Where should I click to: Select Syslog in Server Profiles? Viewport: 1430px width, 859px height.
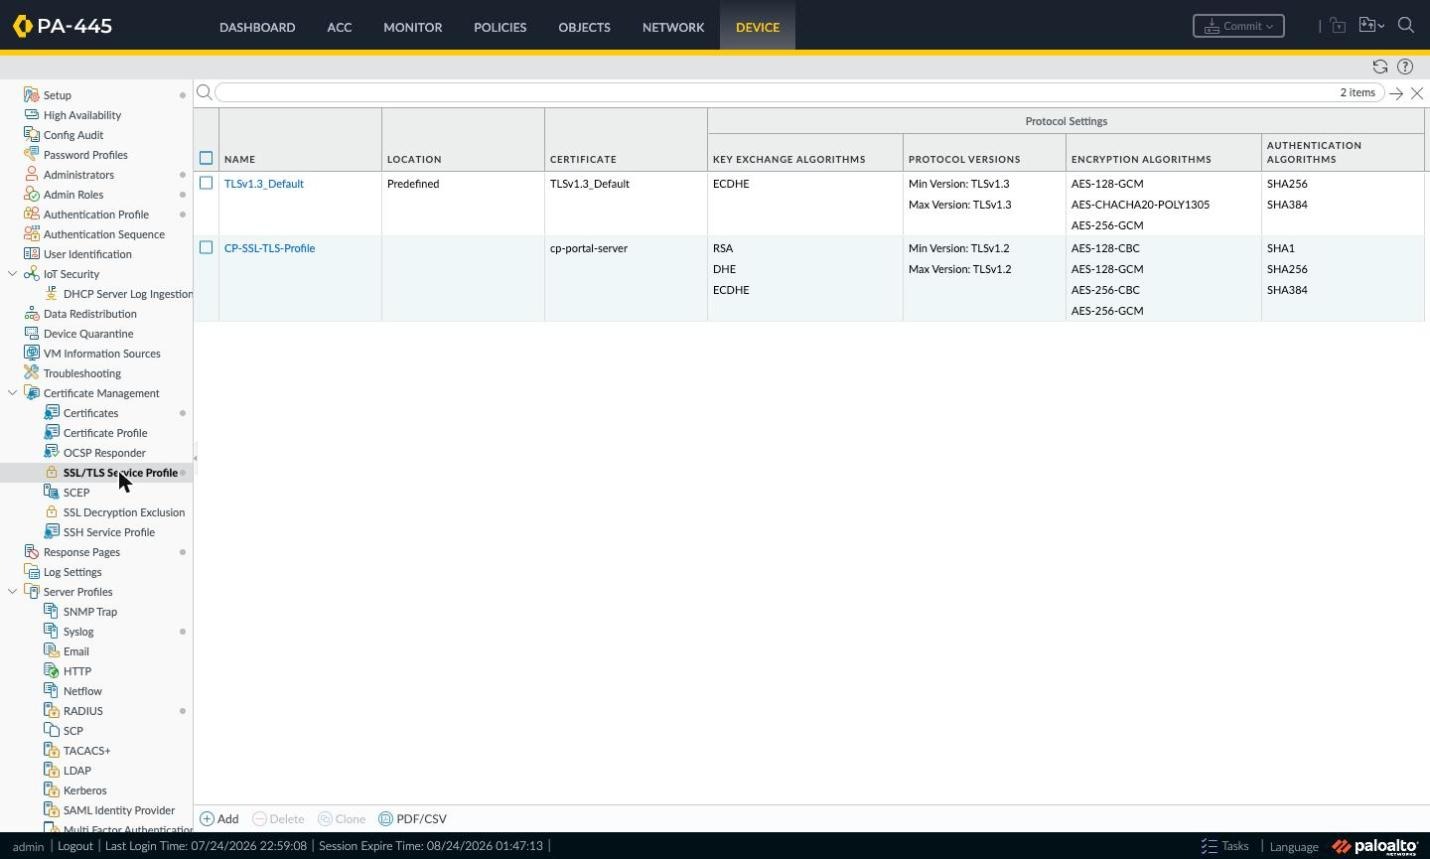point(78,631)
